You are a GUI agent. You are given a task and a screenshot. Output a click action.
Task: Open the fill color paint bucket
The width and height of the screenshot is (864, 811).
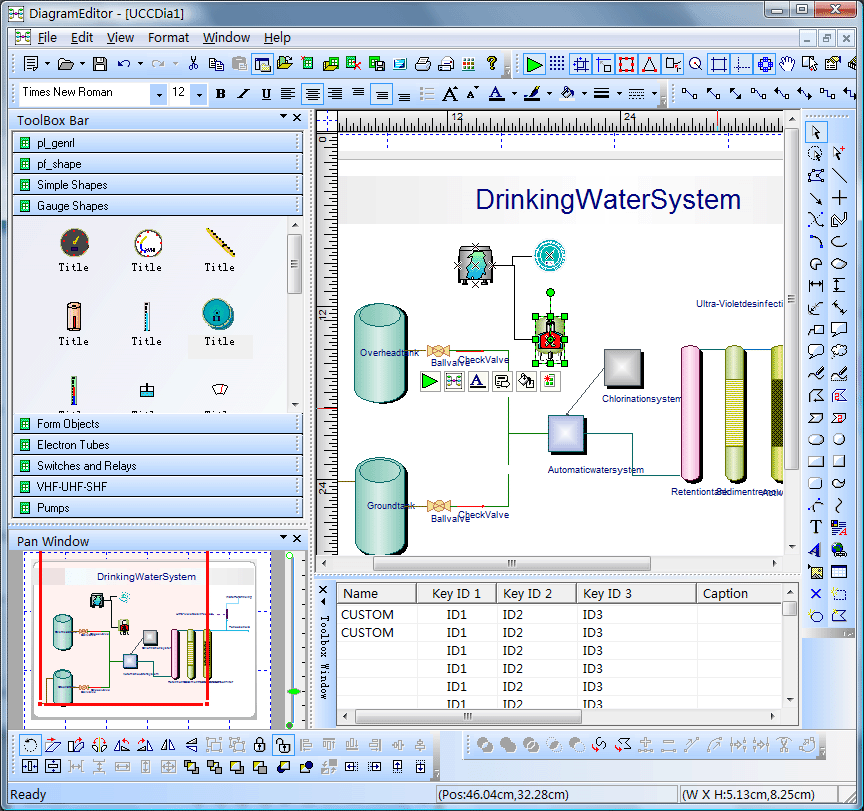[567, 94]
